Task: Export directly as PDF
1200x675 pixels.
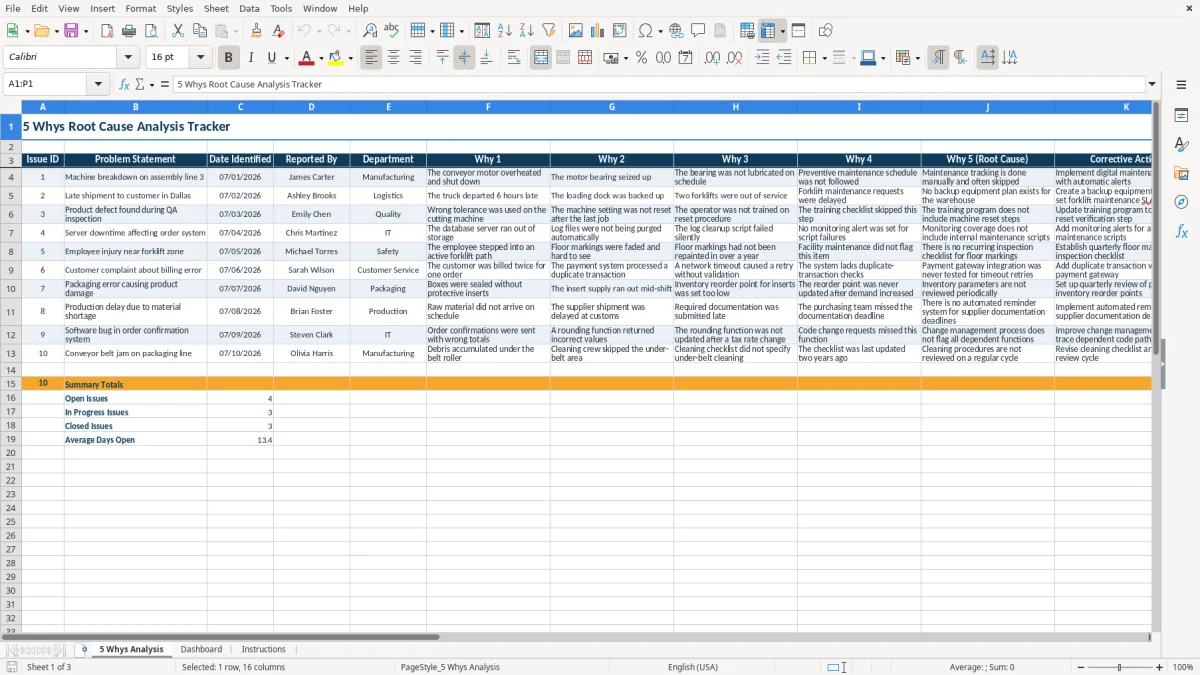Action: point(107,31)
